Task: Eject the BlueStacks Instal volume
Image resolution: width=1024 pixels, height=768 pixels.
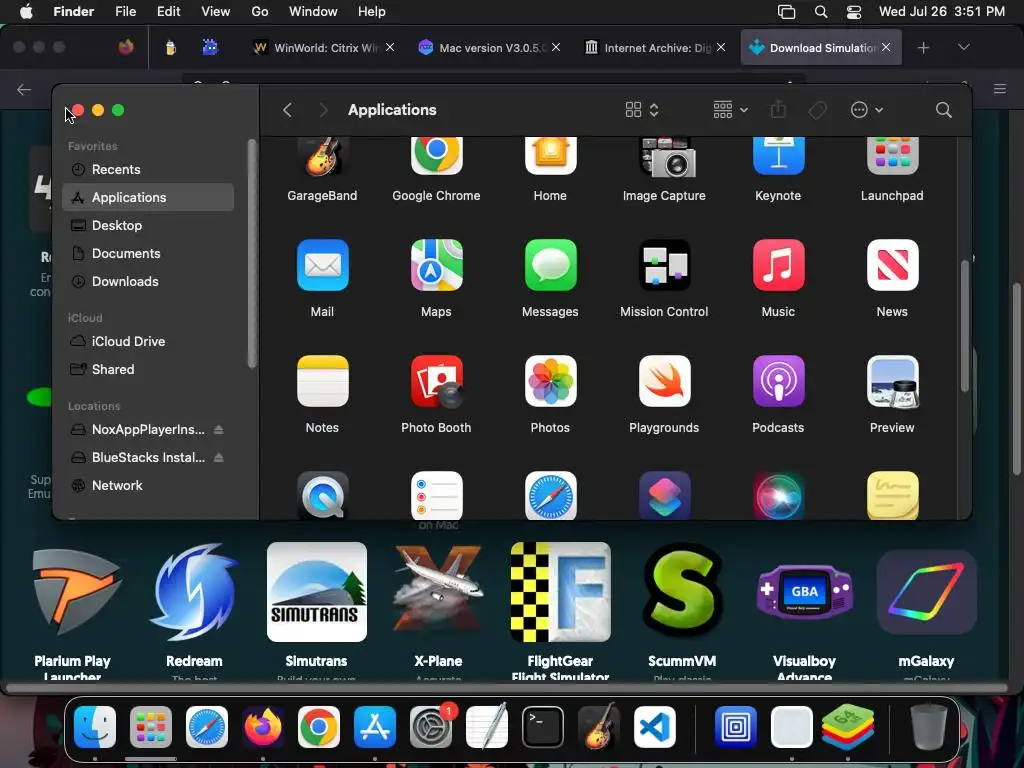Action: tap(219, 457)
